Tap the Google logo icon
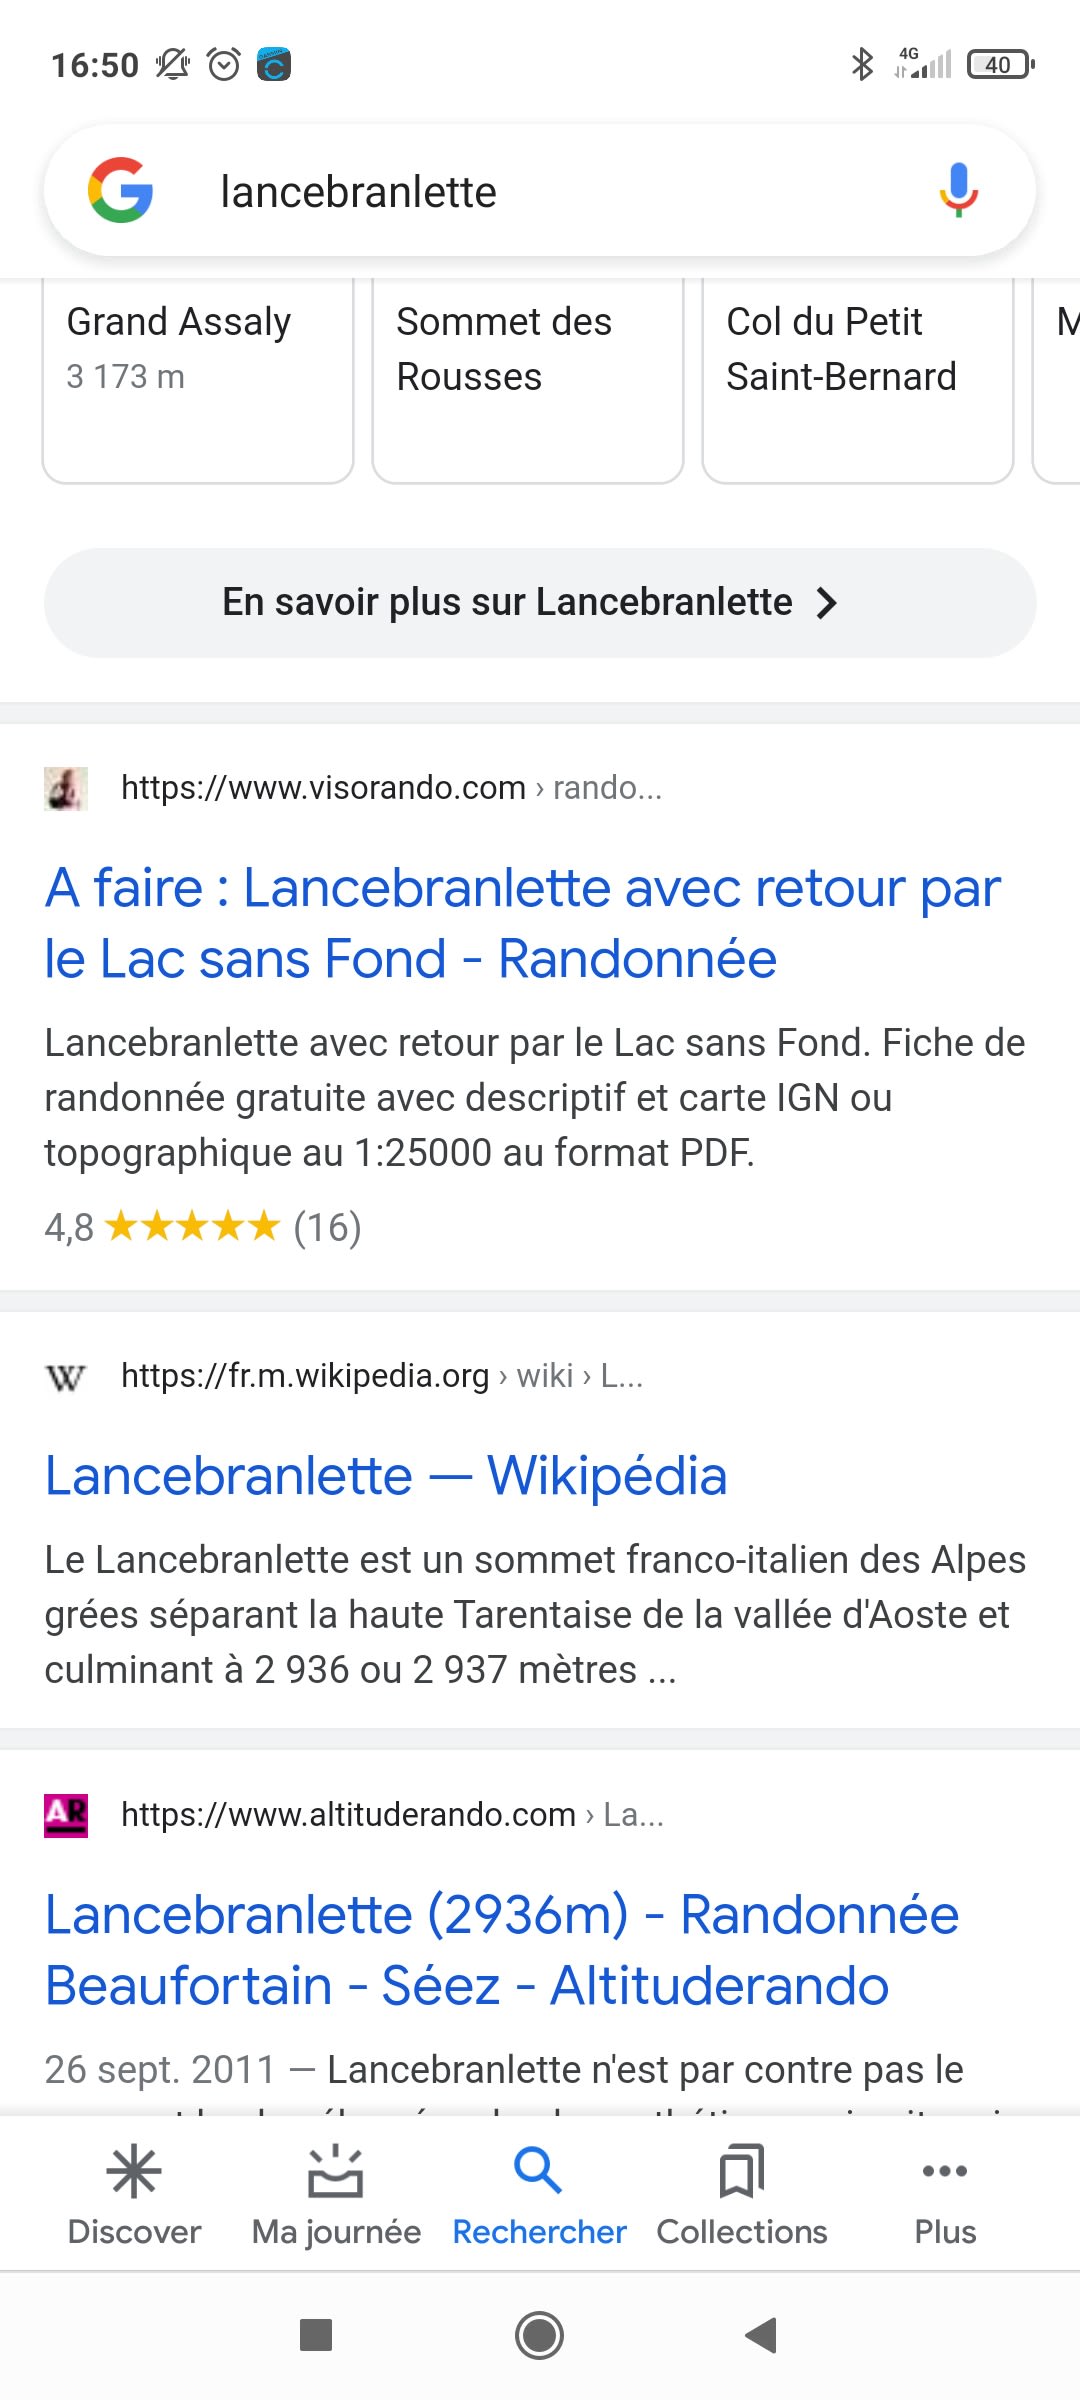Image resolution: width=1080 pixels, height=2400 pixels. (x=120, y=190)
